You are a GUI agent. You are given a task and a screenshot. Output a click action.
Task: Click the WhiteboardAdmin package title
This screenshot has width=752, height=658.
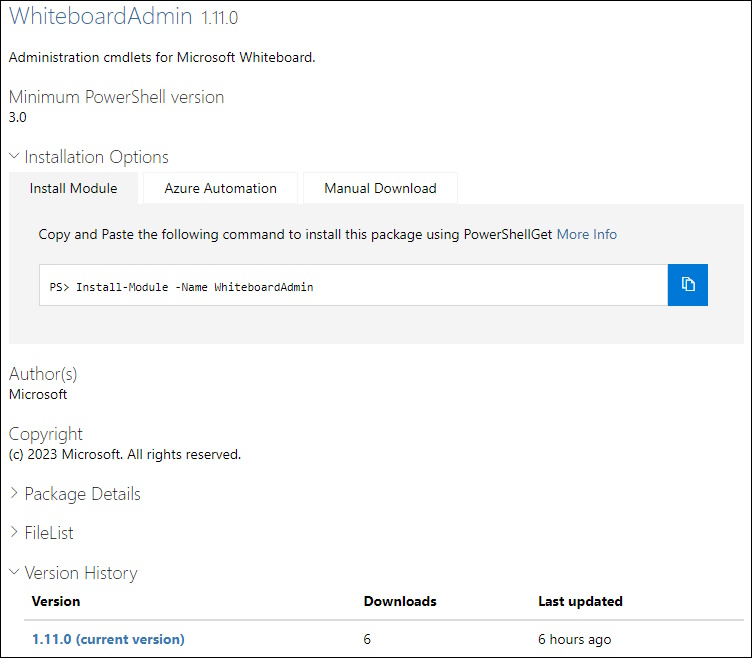[101, 16]
